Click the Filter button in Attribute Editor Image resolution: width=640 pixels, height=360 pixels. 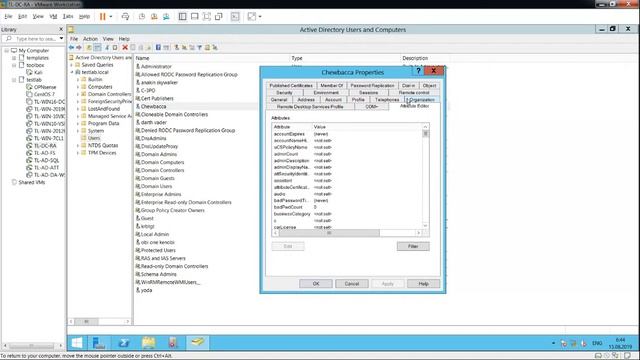click(x=413, y=246)
